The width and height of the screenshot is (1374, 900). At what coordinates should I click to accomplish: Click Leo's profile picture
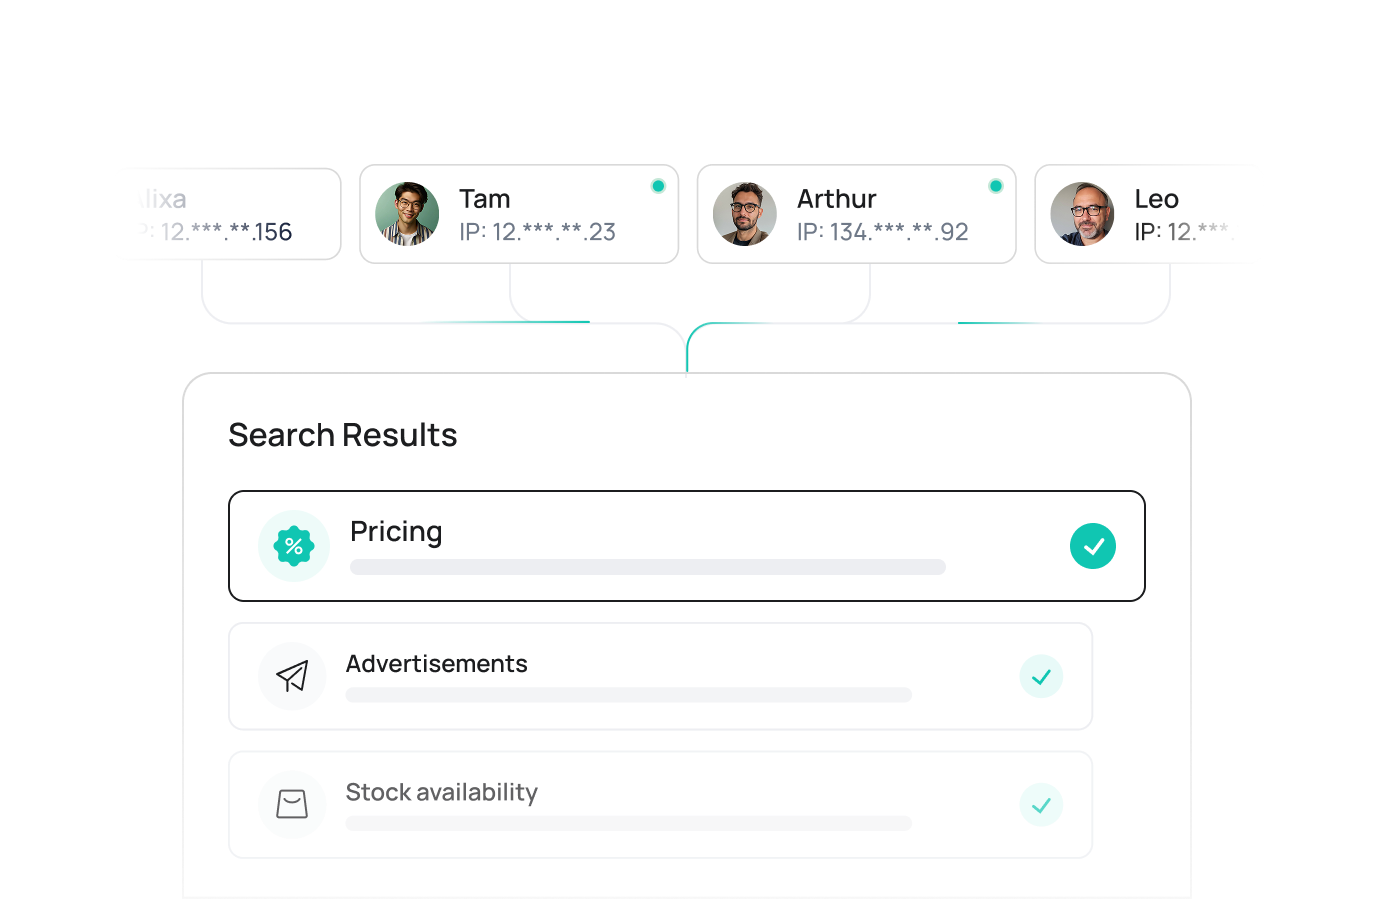coord(1082,214)
